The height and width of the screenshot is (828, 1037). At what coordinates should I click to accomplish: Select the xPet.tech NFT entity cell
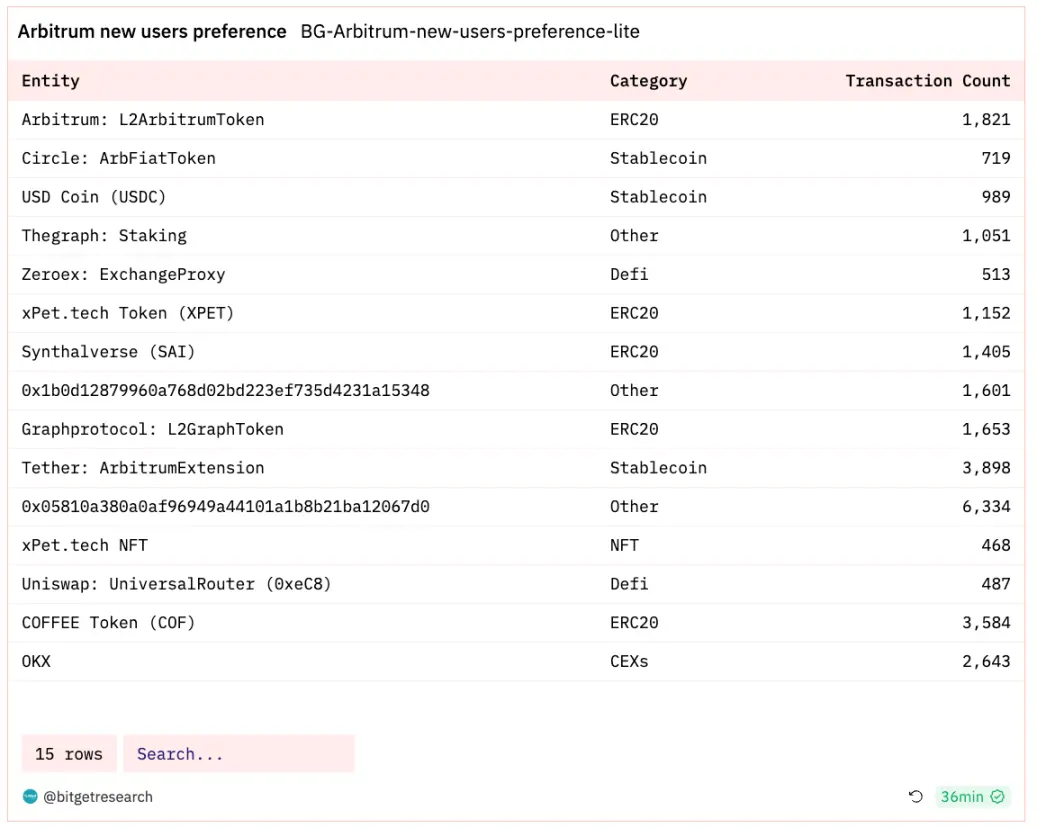[x=84, y=545]
